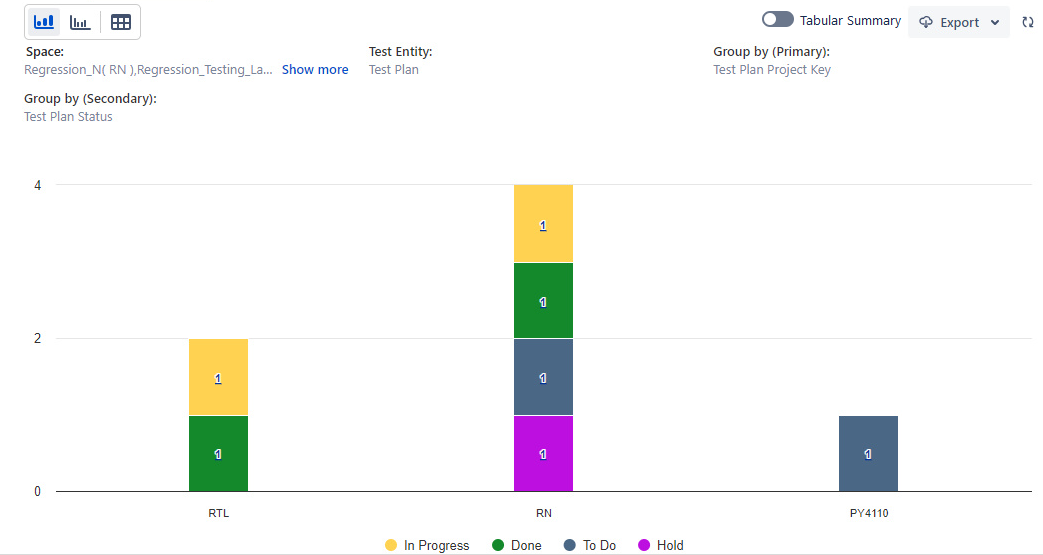Open the Export dropdown

tap(958, 22)
